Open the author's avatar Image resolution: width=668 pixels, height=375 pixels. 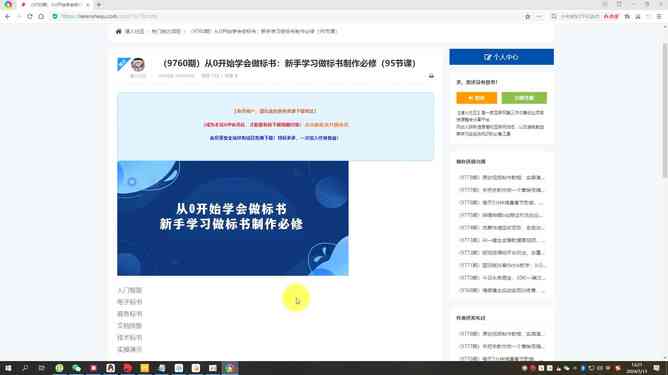point(138,64)
